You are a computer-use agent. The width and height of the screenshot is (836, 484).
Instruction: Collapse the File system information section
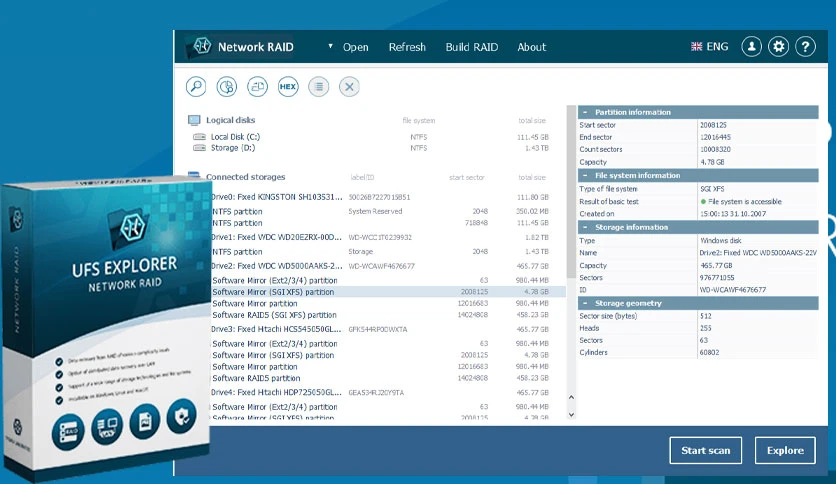coord(585,175)
